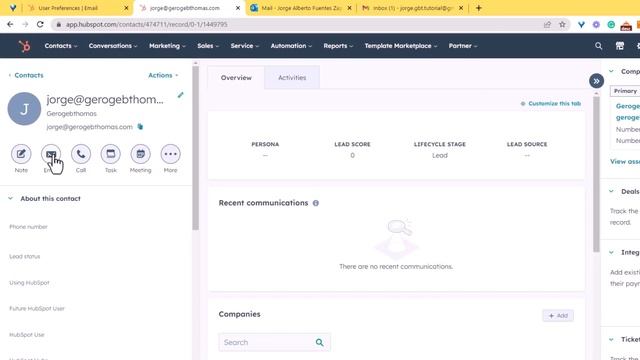Viewport: 640px width, 360px height.
Task: Go back in the browser
Action: tap(10, 24)
